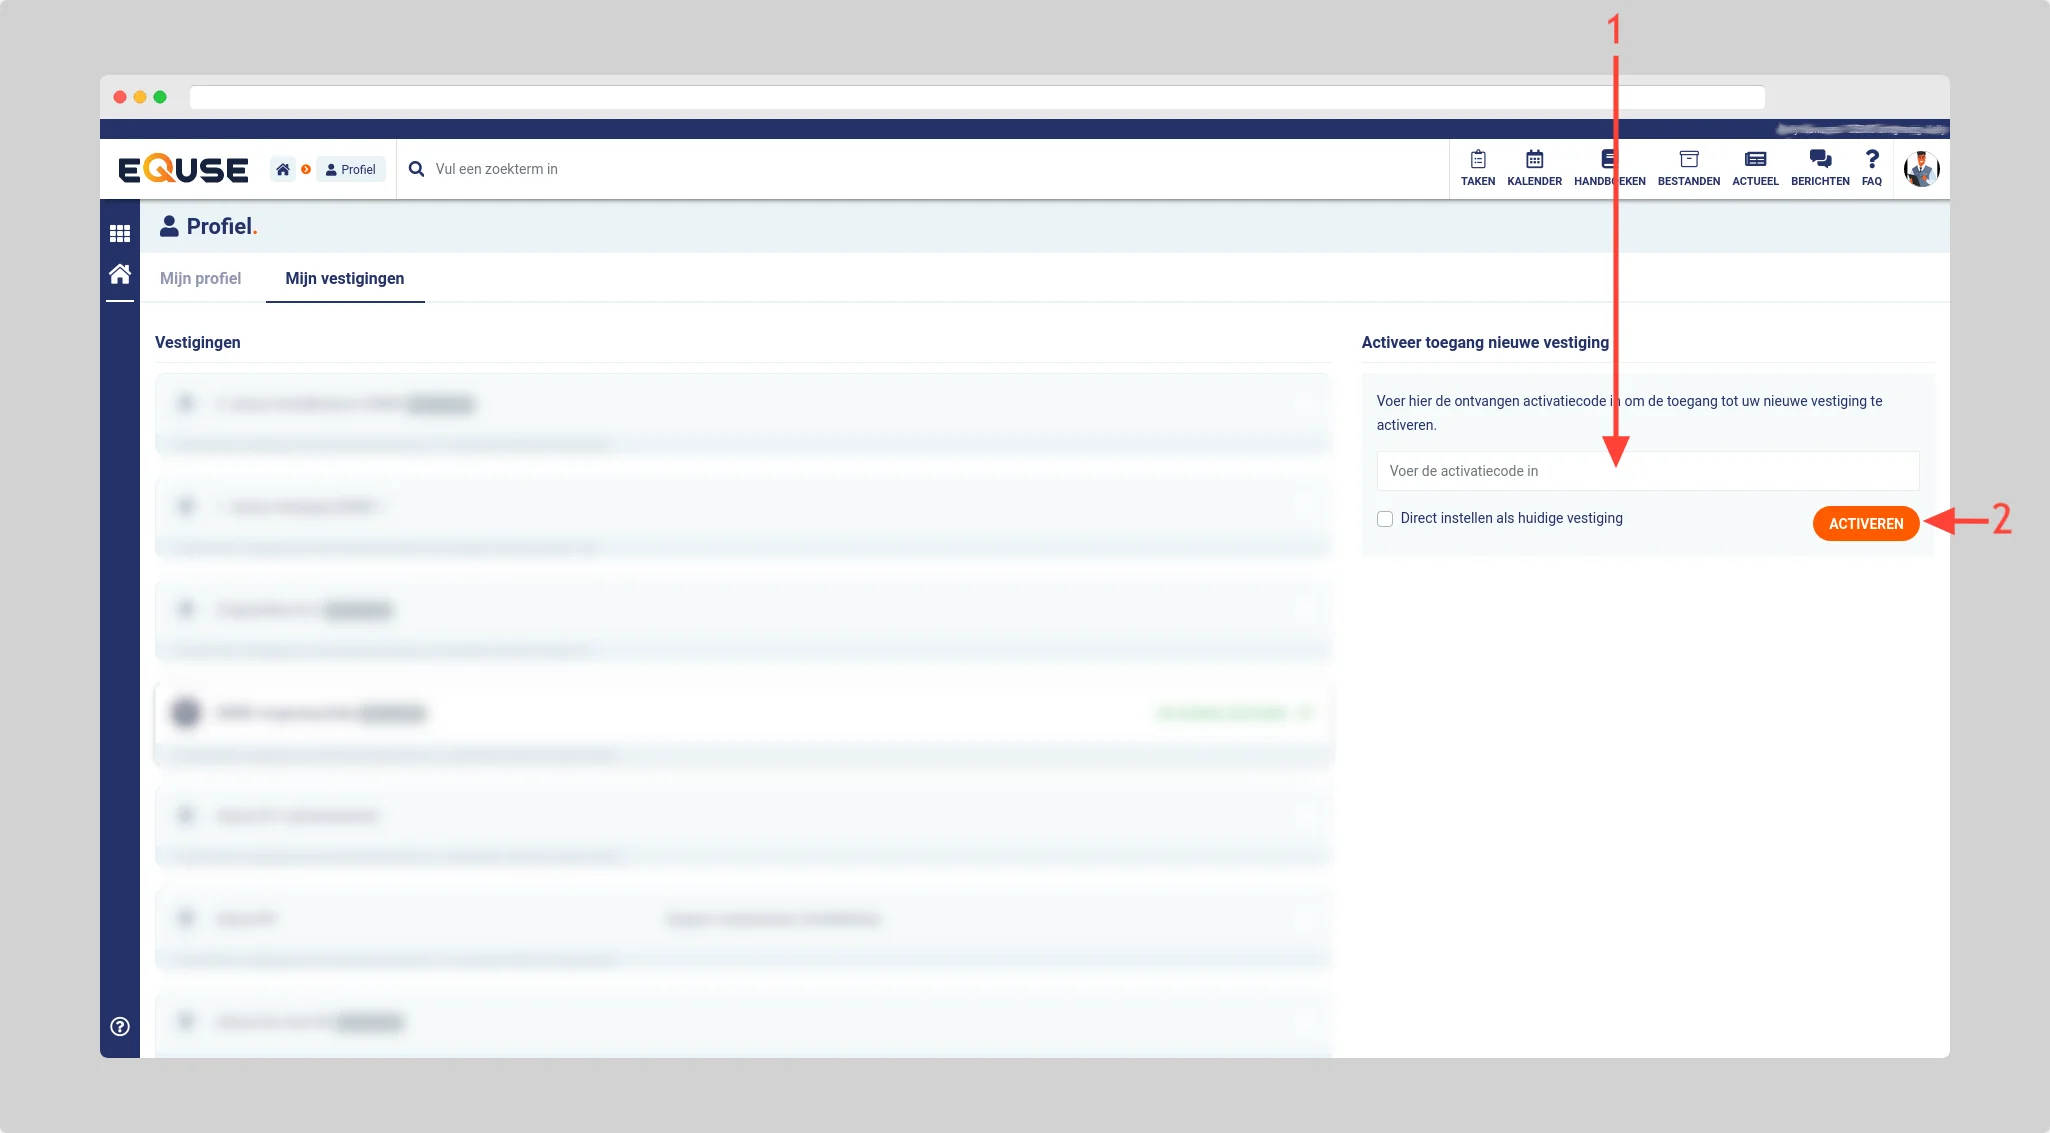The width and height of the screenshot is (2050, 1133).
Task: Click the sidebar help circle icon
Action: 120,1026
